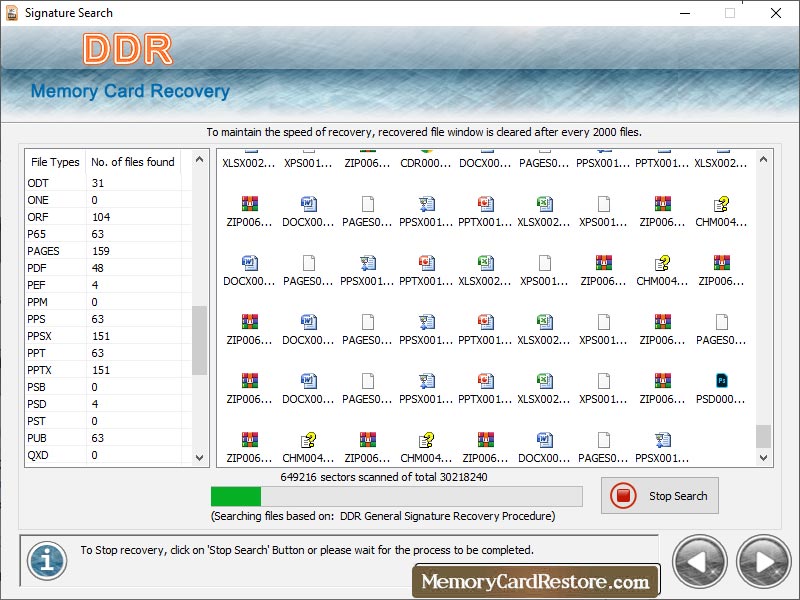Select PPSX001 icon at end of bottom row
Screen dimensions: 800x600
(662, 439)
